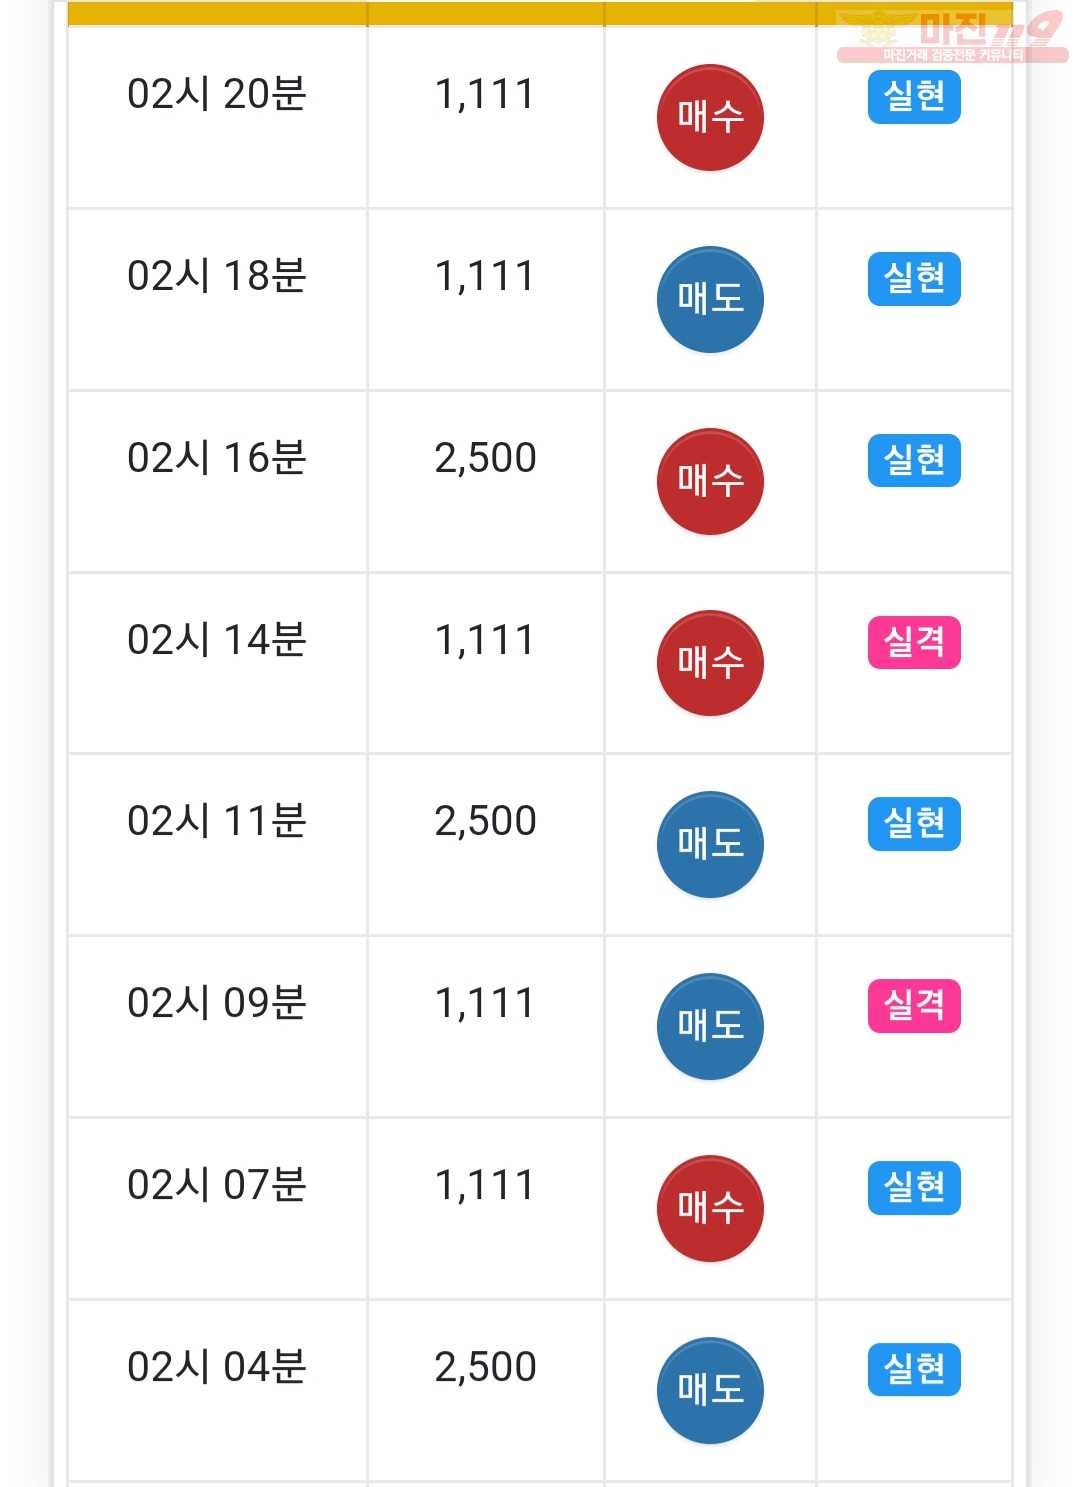
Task: Select the 매도 circle in the 02시 09분 row
Action: click(x=710, y=1027)
